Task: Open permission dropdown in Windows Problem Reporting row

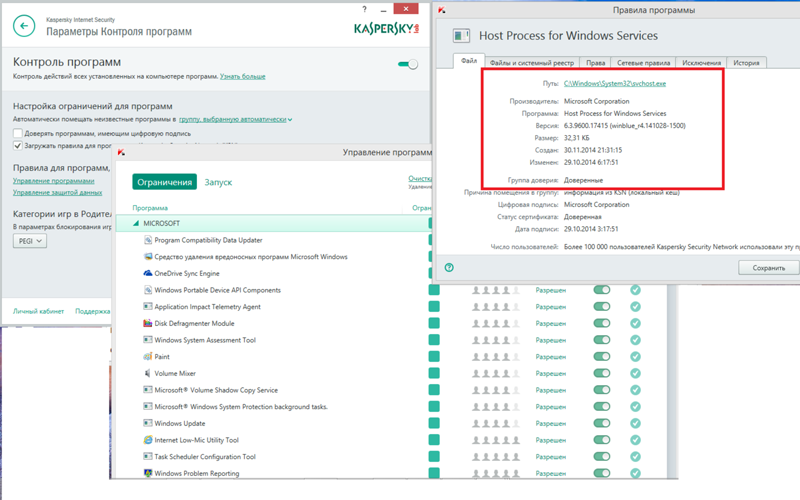Action: click(x=551, y=473)
